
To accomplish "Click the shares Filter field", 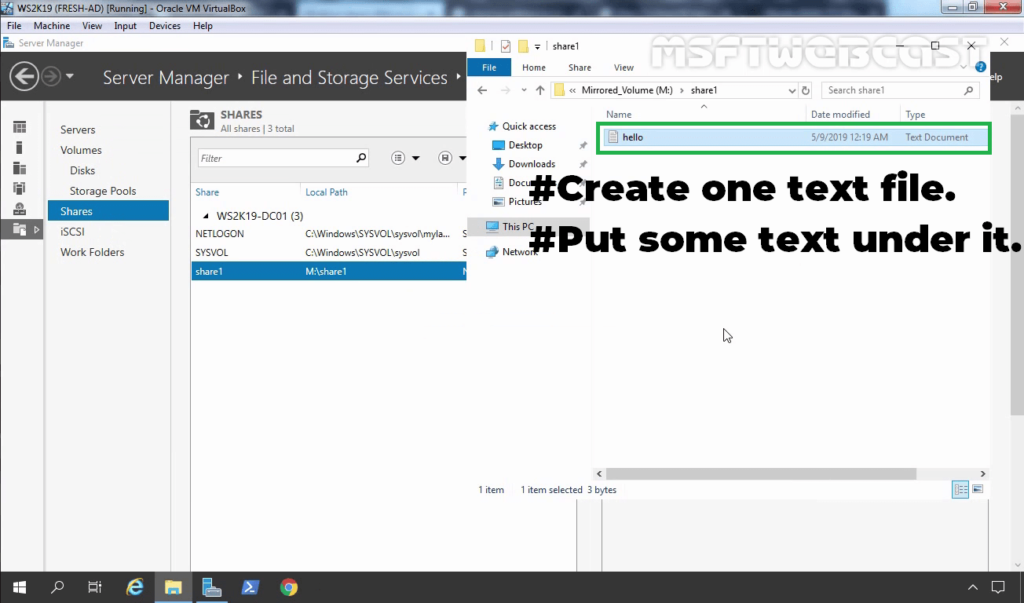I will pyautogui.click(x=275, y=158).
